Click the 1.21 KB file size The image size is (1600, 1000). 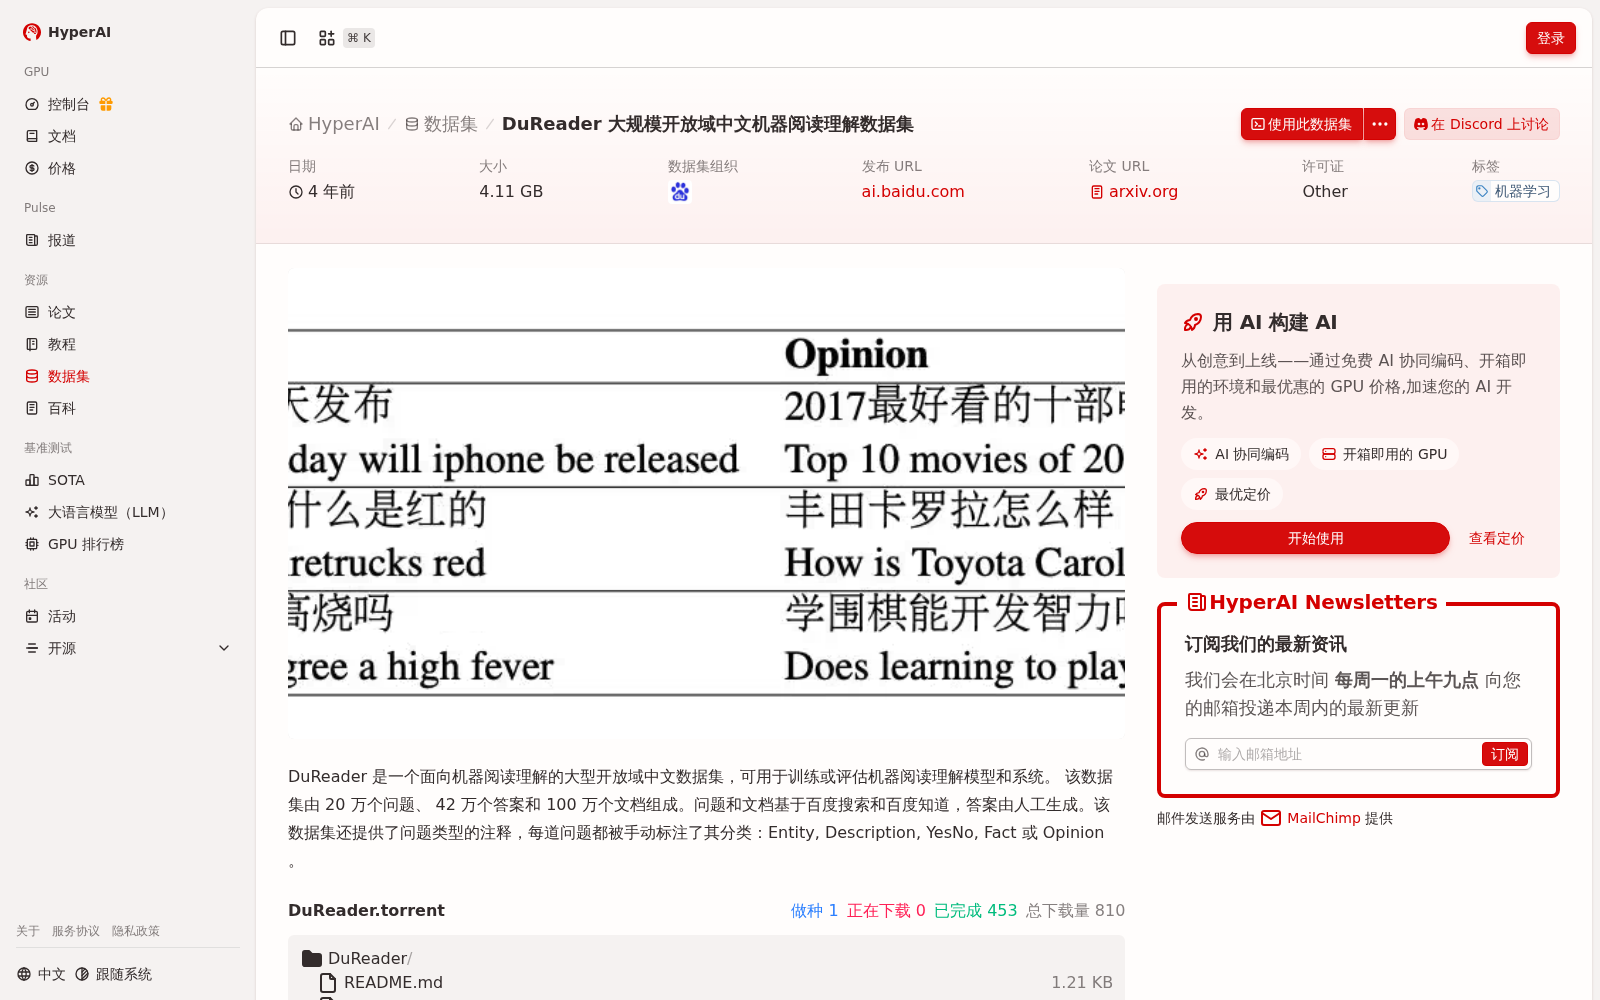pyautogui.click(x=1081, y=982)
